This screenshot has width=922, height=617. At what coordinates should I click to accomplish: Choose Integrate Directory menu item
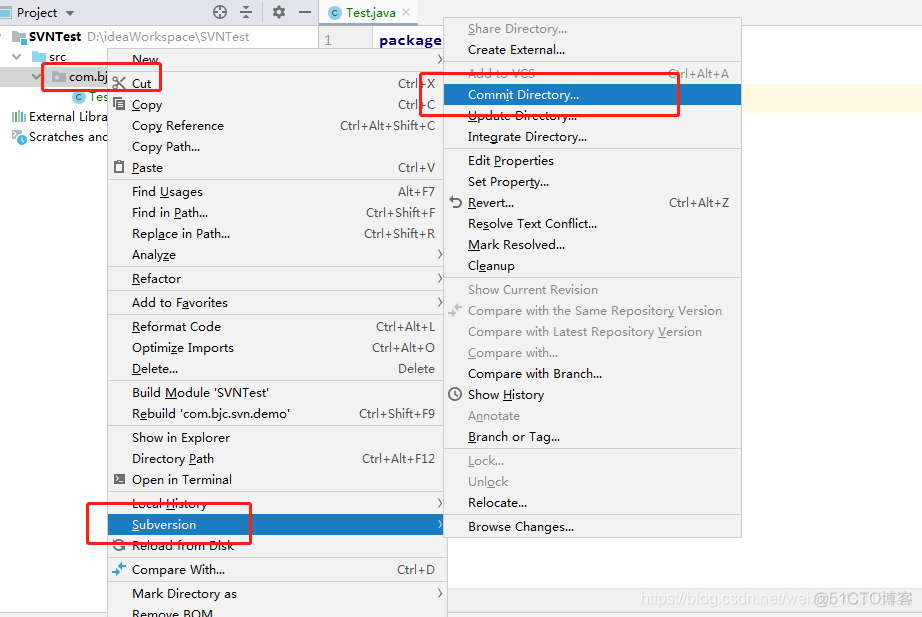[x=592, y=137]
